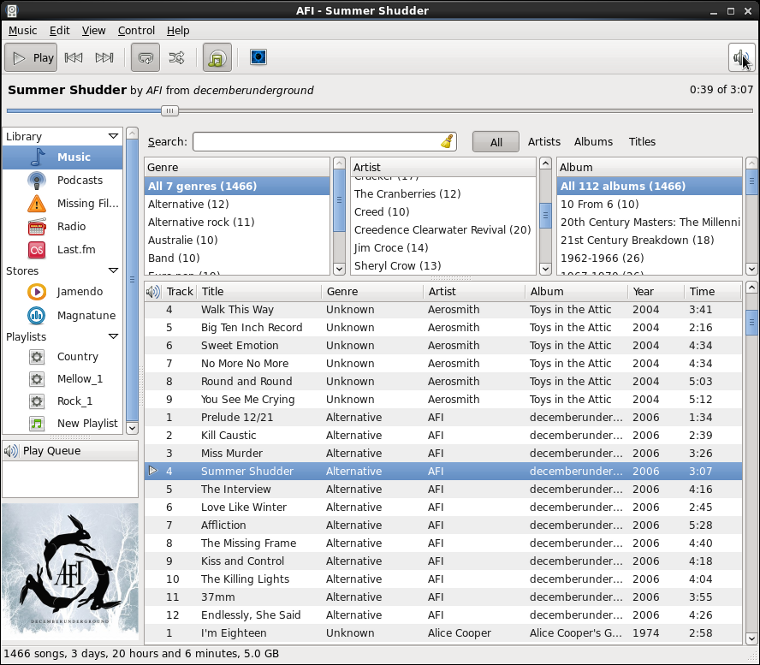This screenshot has width=760, height=665.
Task: Click the clear search broom icon
Action: coord(447,142)
